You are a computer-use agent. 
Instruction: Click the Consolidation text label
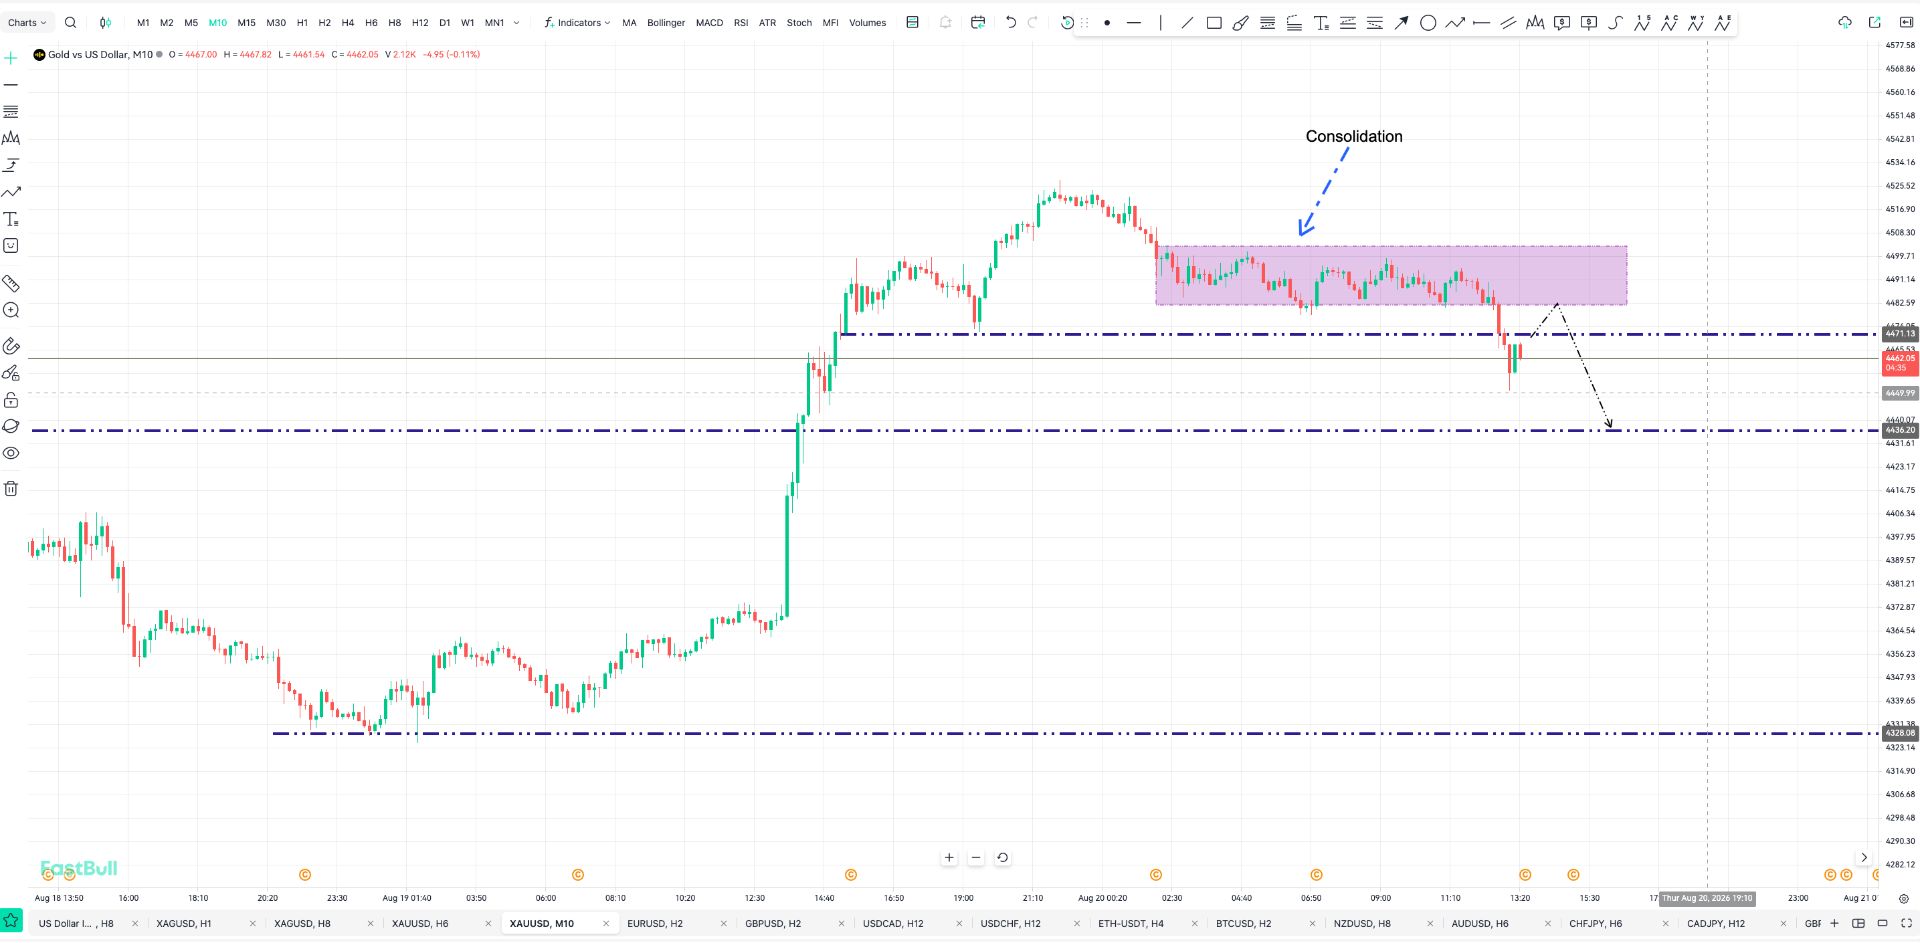pos(1354,136)
